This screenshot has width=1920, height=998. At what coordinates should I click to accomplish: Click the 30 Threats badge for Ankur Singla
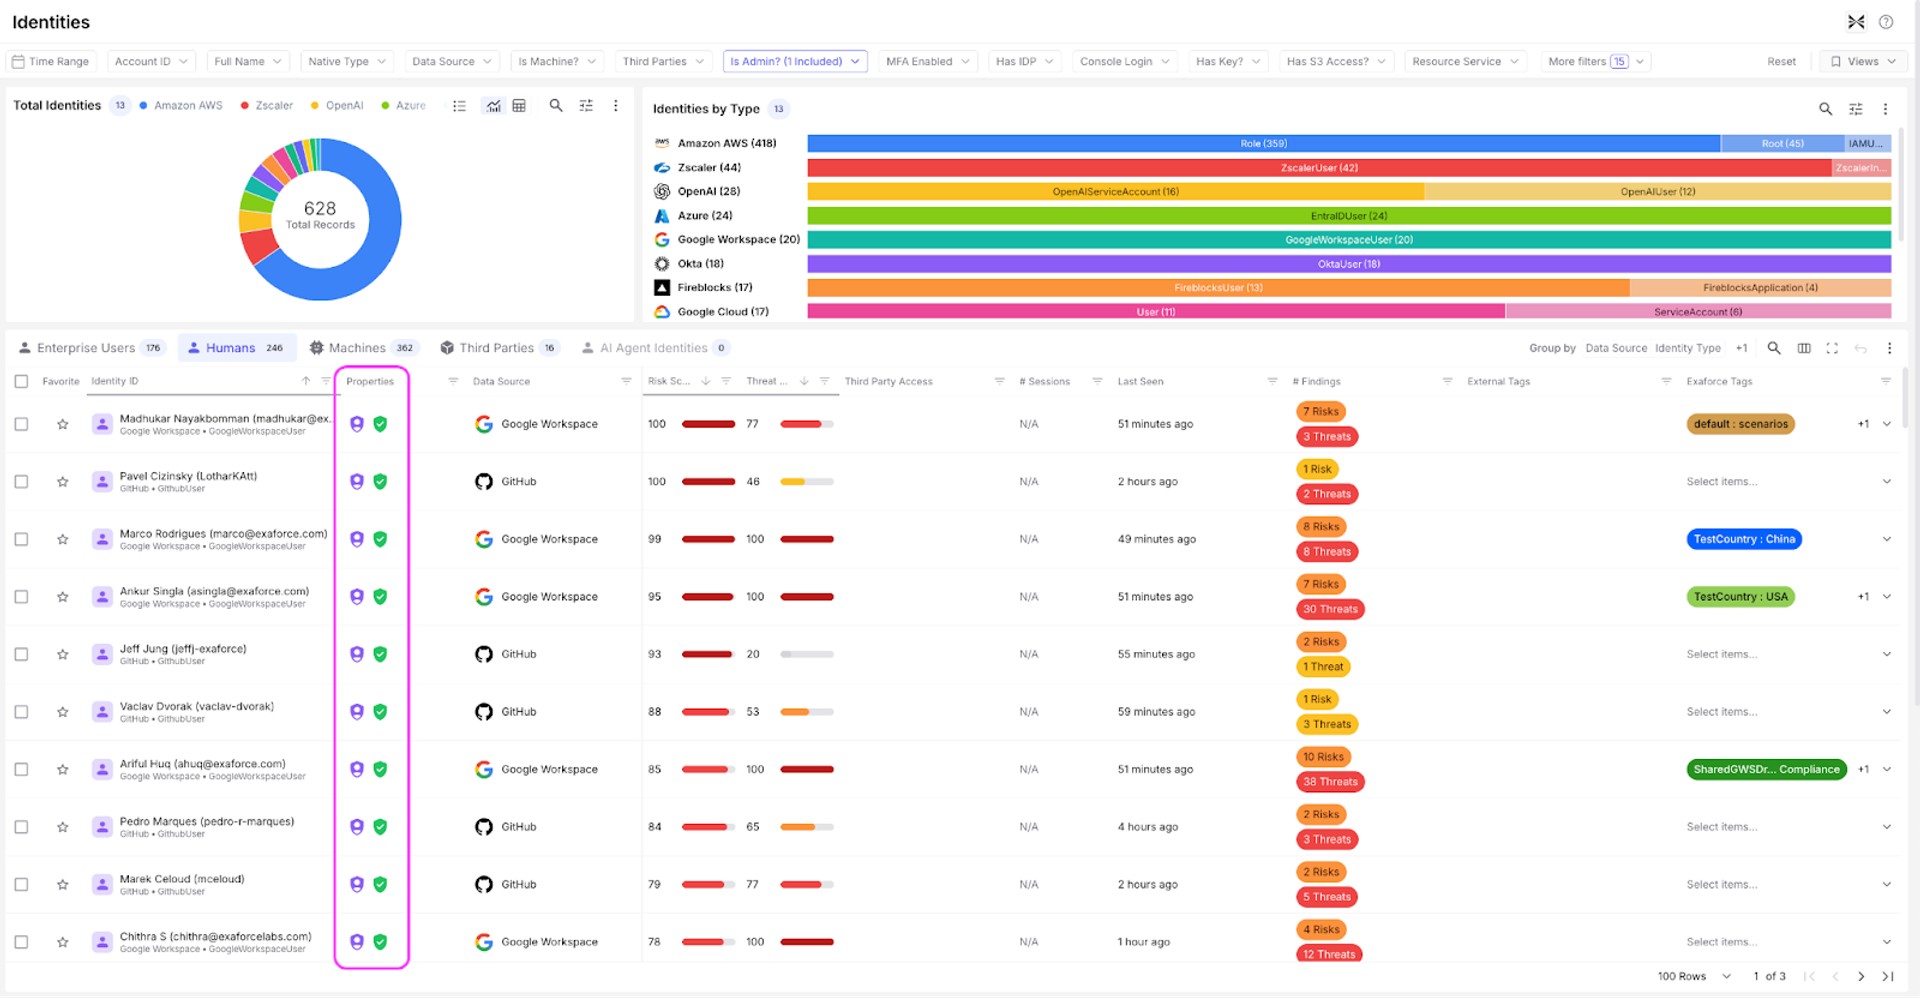(1330, 609)
